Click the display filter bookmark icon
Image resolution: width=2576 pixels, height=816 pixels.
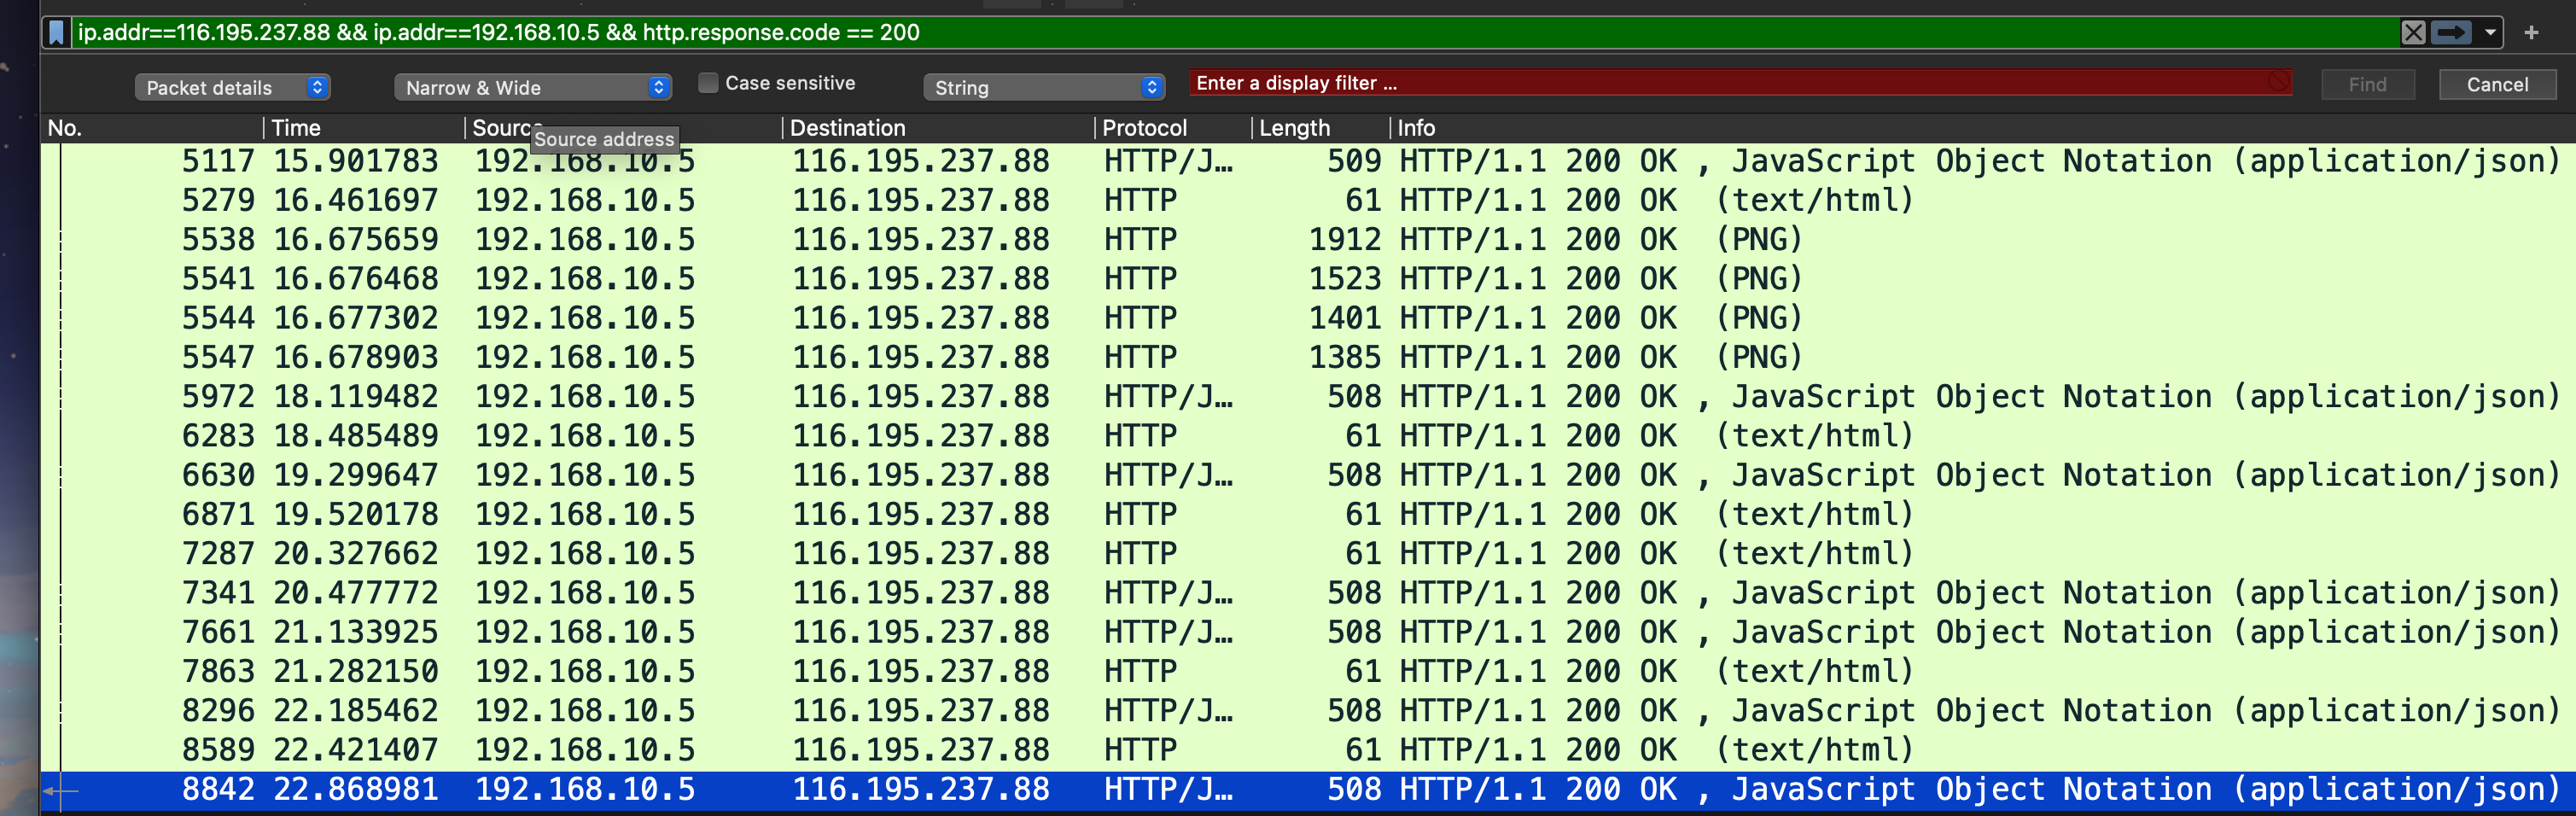point(57,33)
